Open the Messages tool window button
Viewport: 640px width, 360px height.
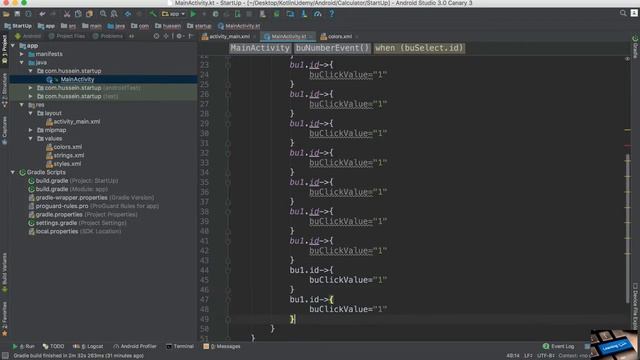point(222,347)
